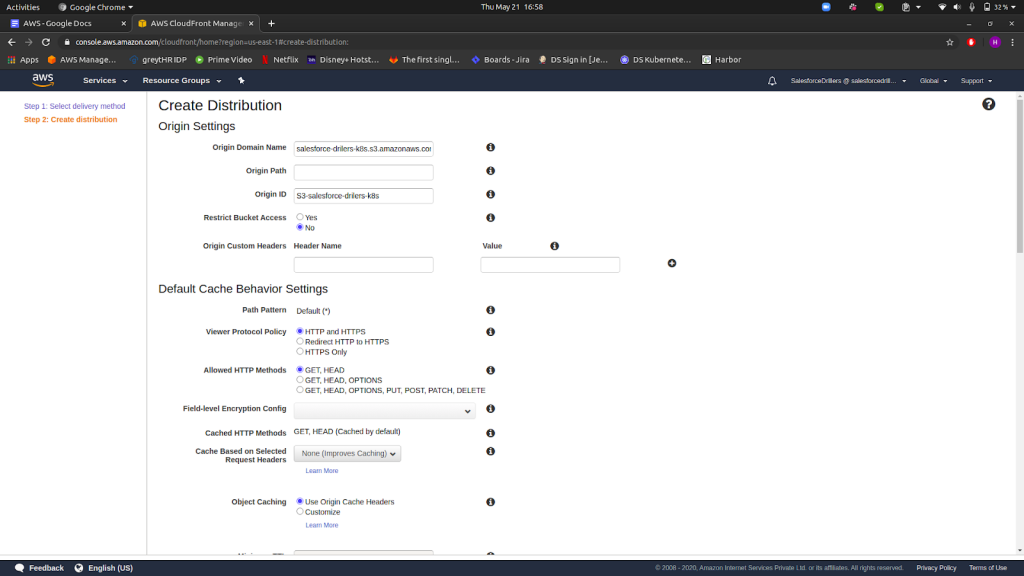Bookmark this page with star icon
1024x576 pixels.
coord(950,42)
